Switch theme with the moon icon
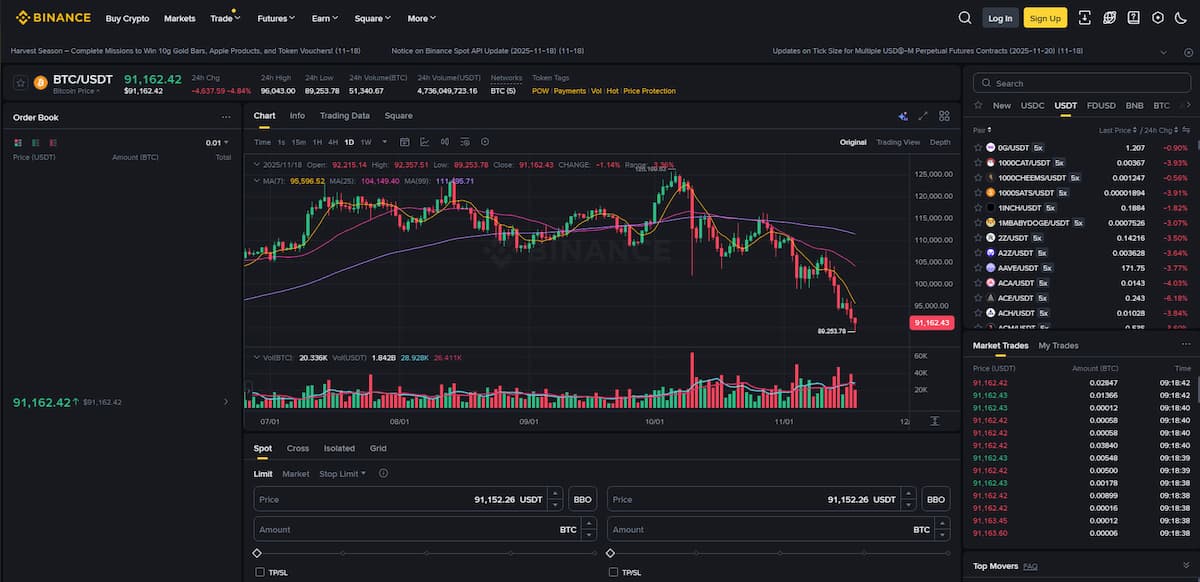Screen dimensions: 1200x582 [1182, 18]
